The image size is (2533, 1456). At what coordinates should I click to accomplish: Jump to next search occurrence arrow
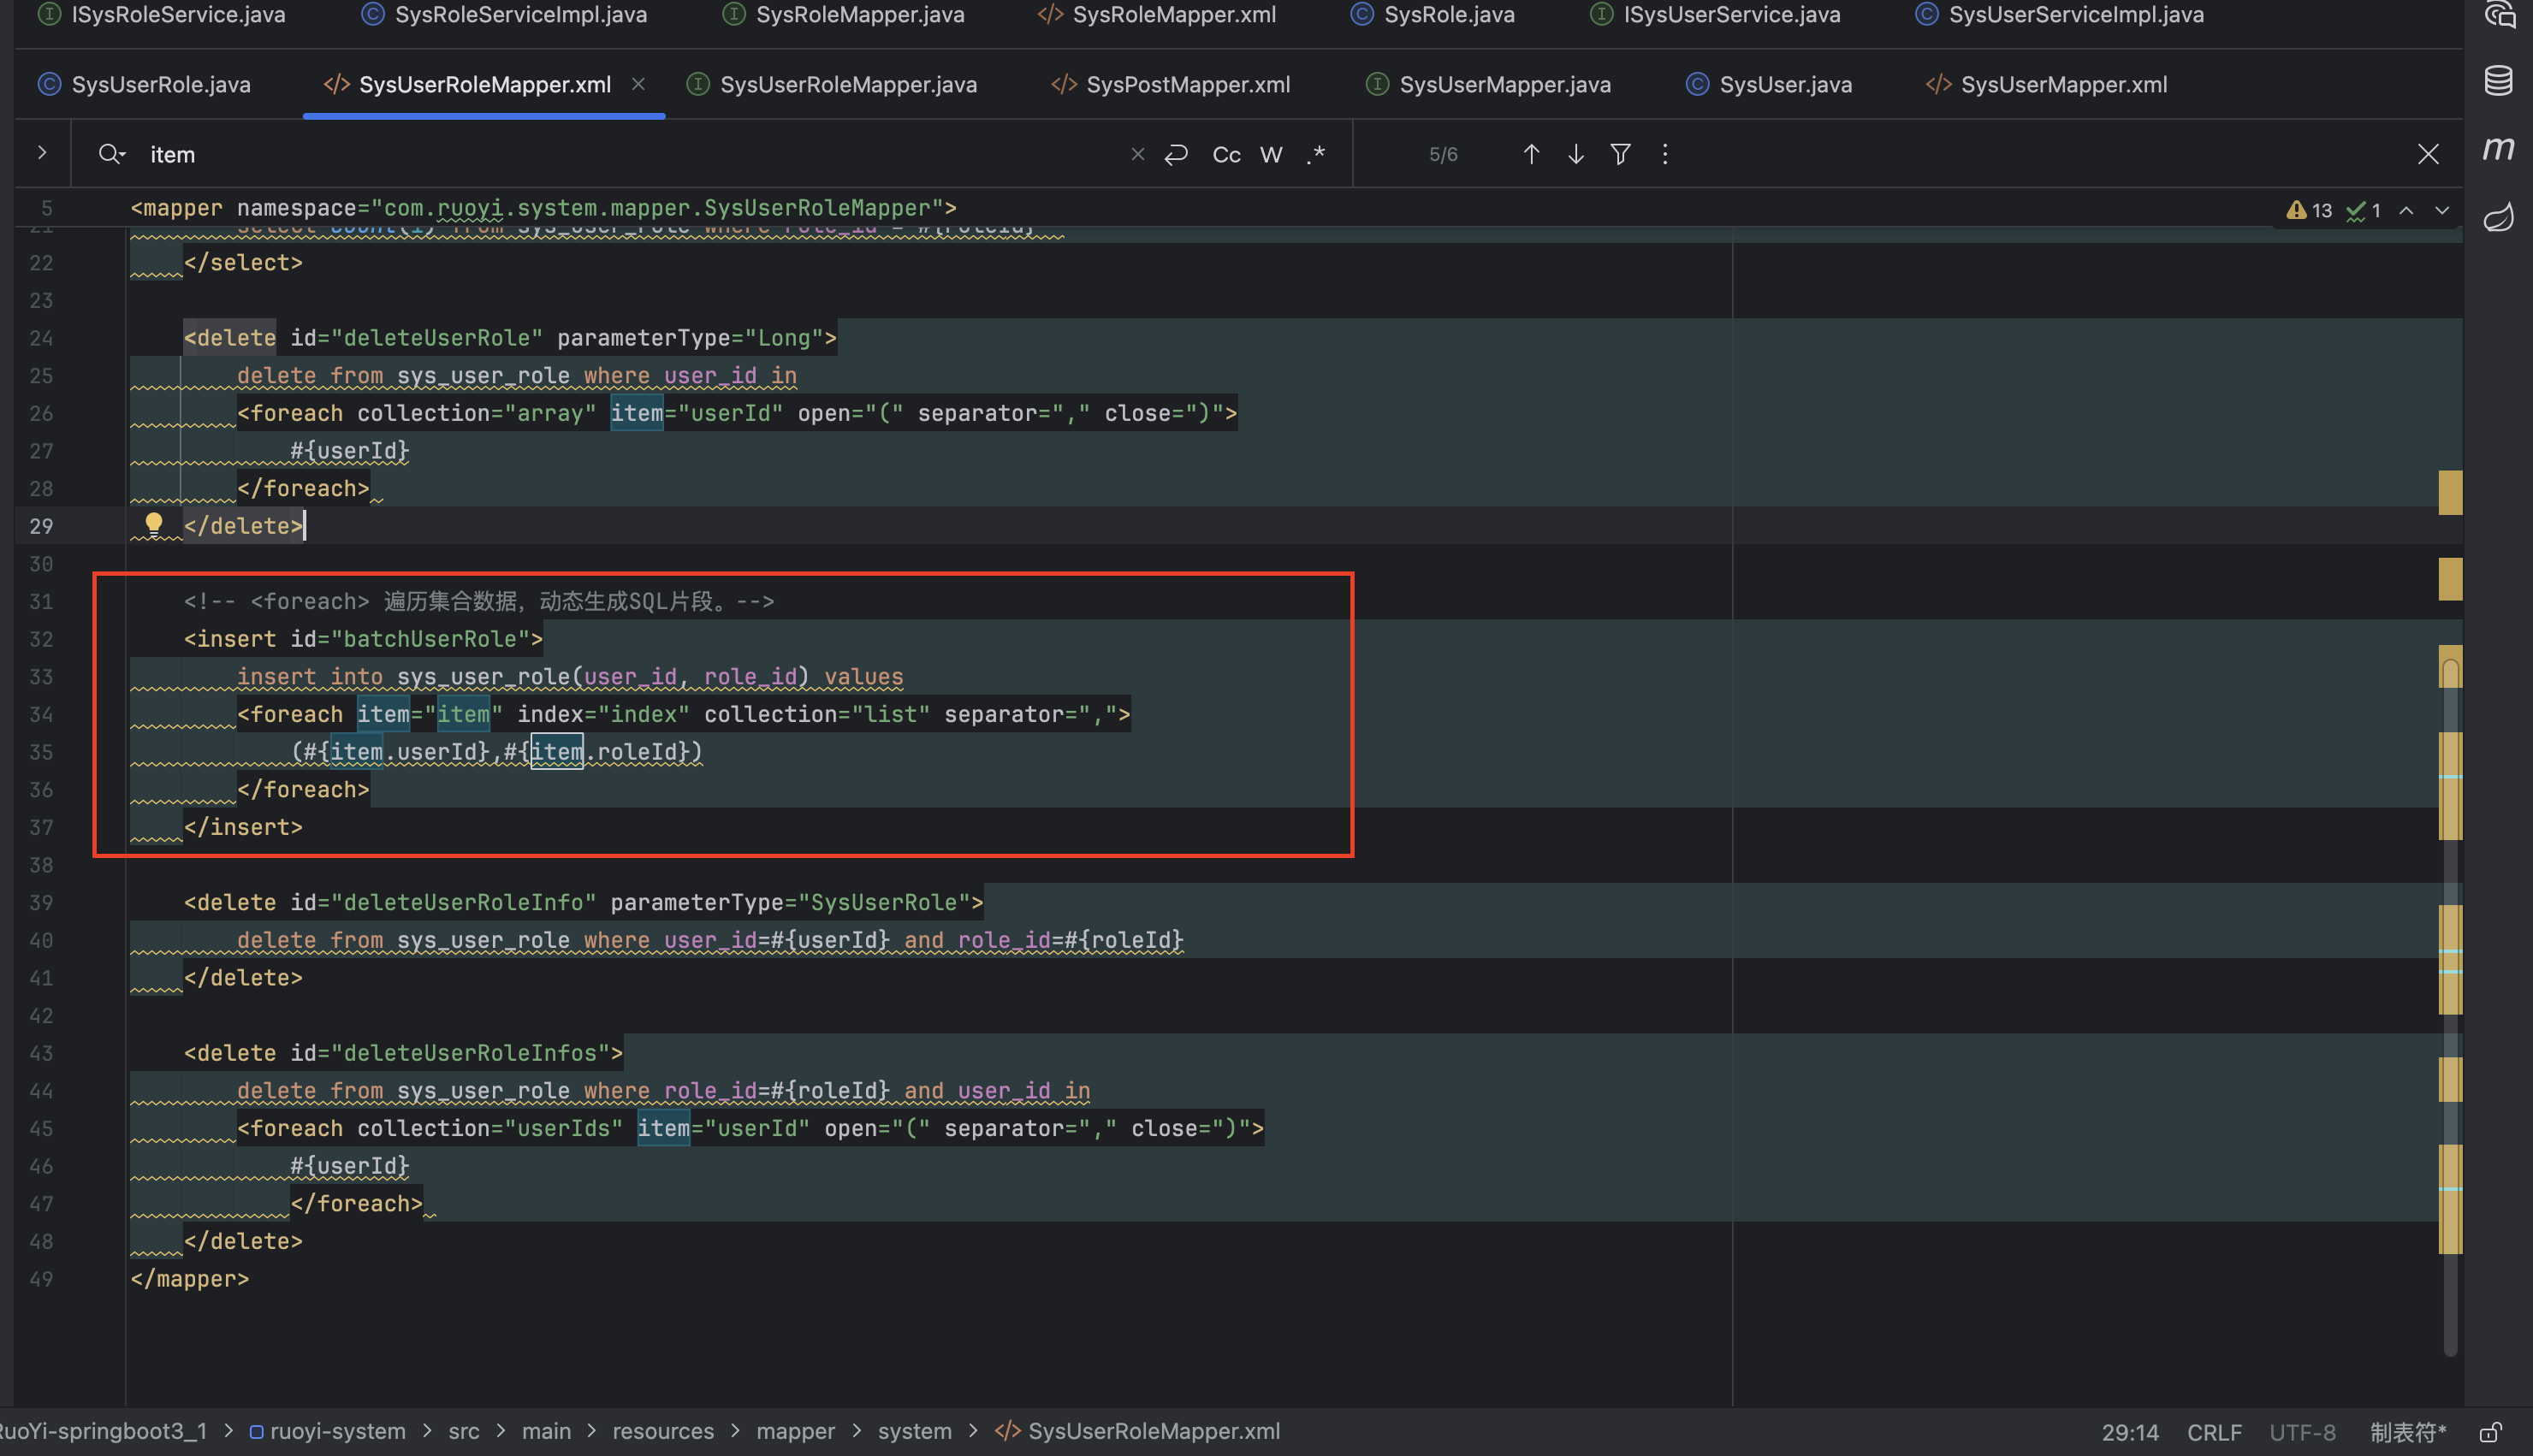pos(1575,154)
